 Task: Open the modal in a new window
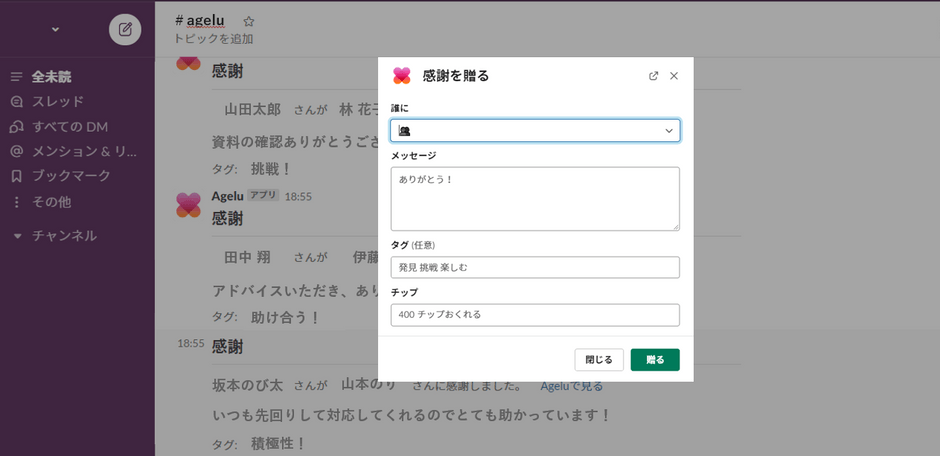coord(654,76)
